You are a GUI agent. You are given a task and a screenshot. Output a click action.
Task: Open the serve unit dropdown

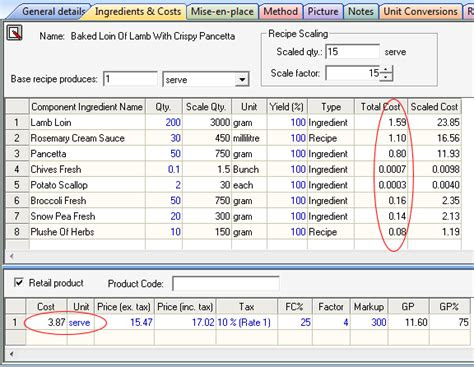242,80
